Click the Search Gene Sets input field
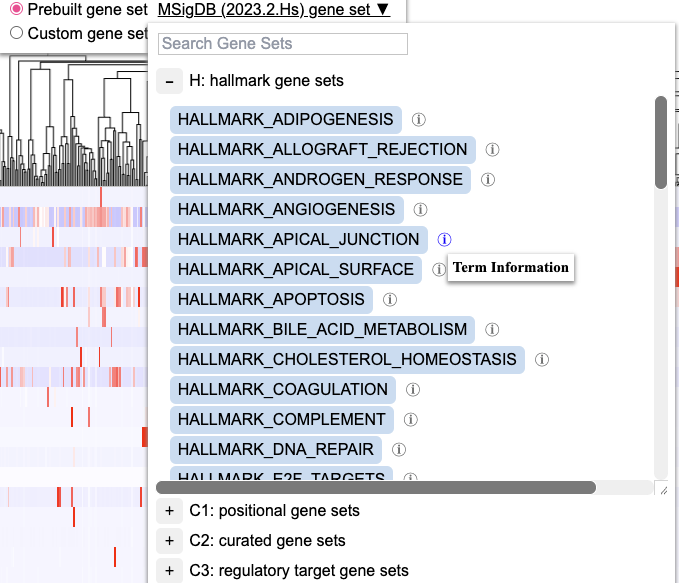The image size is (679, 583). pyautogui.click(x=283, y=44)
